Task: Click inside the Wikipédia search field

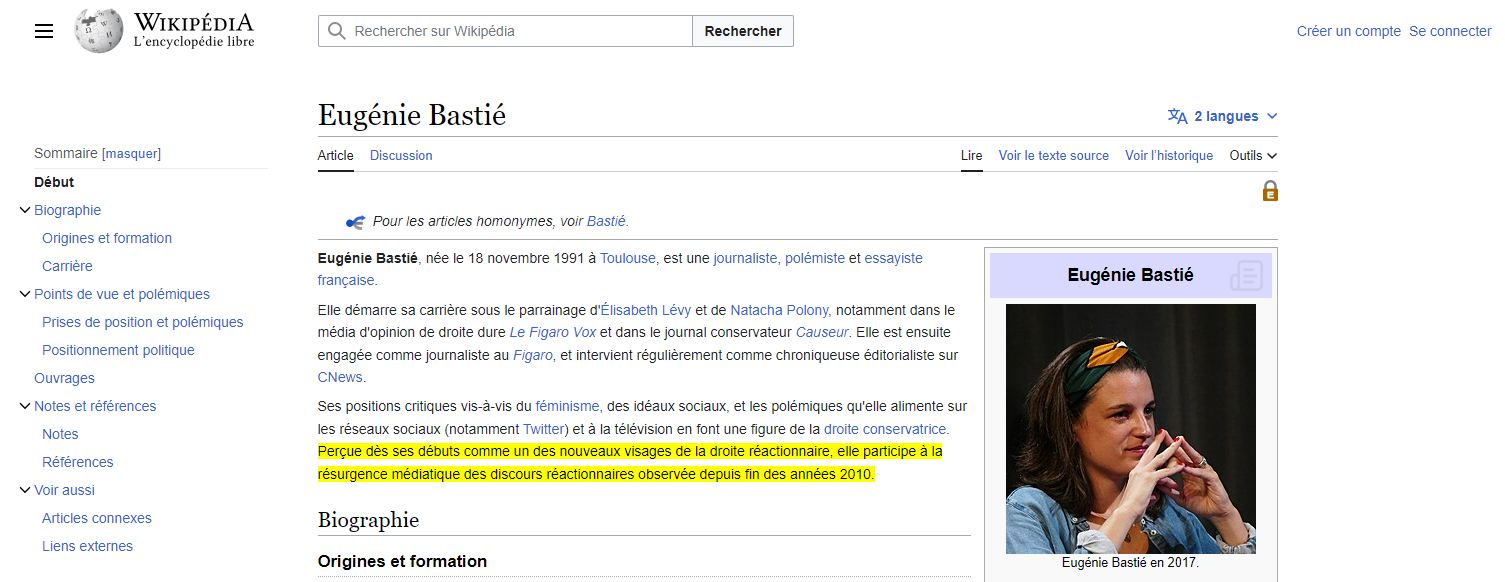Action: [x=520, y=31]
